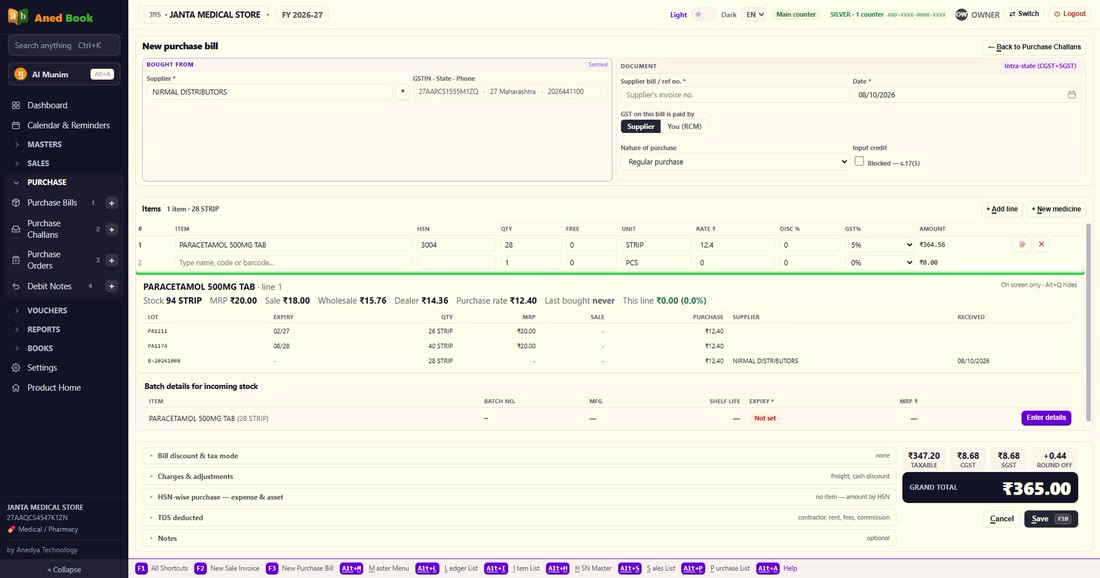This screenshot has height=578, width=1100.
Task: Click the AI Munim avatar icon
Action: 20,74
